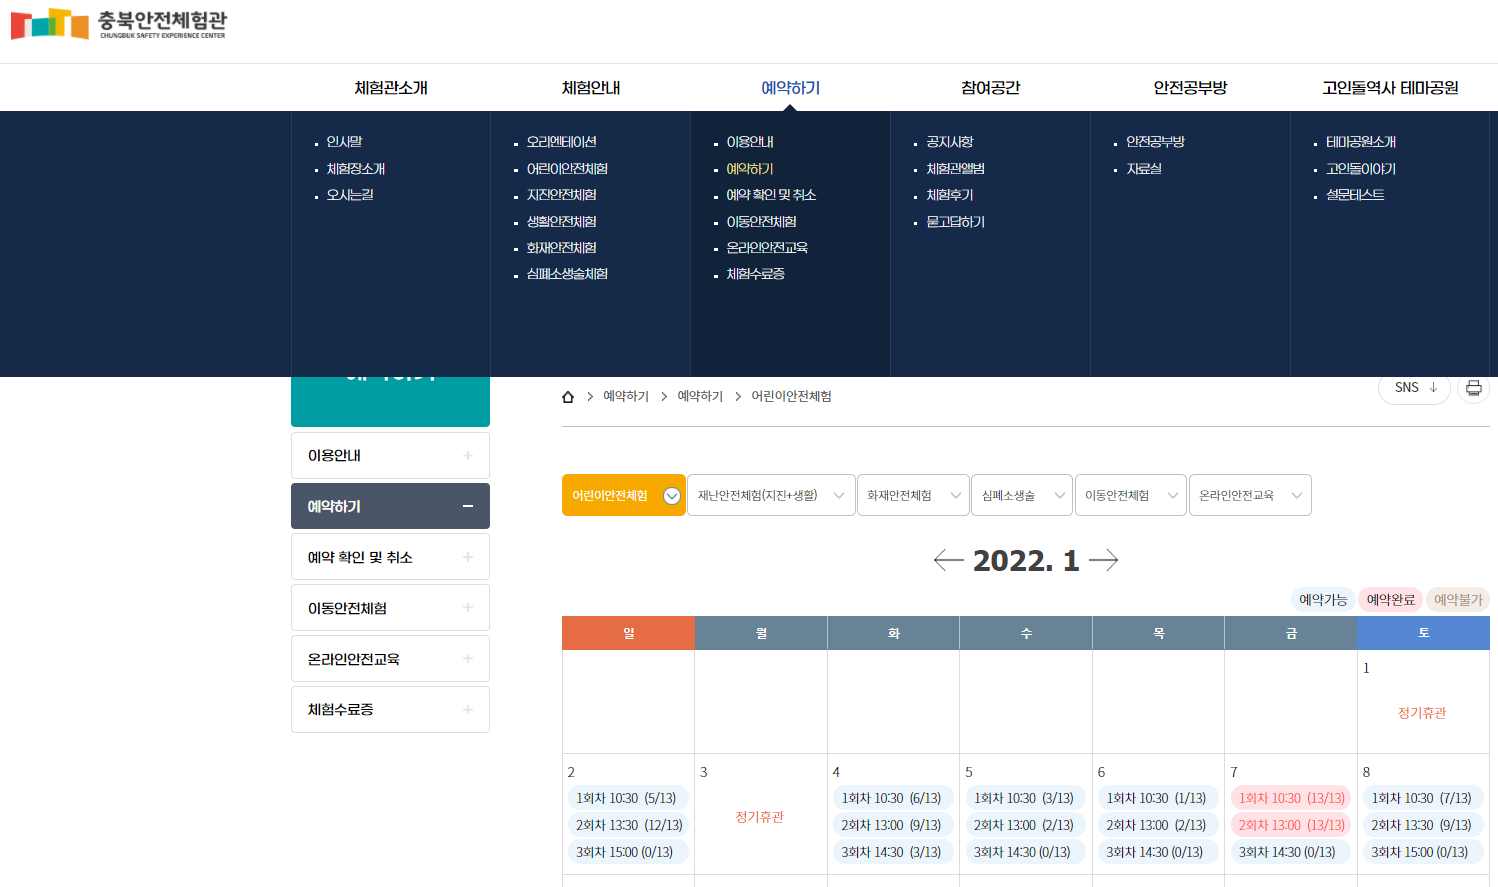The width and height of the screenshot is (1498, 887).
Task: Go to next month arrow
Action: tap(1103, 560)
